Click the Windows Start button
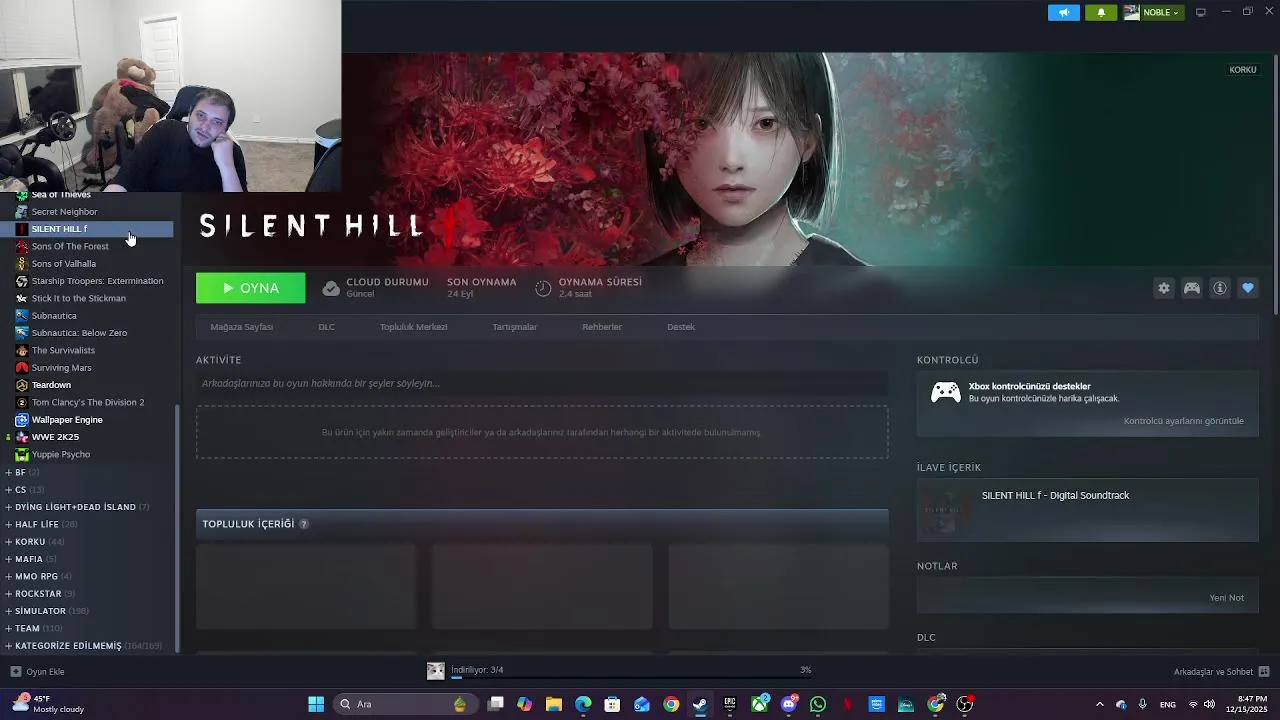1280x720 pixels. pos(316,704)
